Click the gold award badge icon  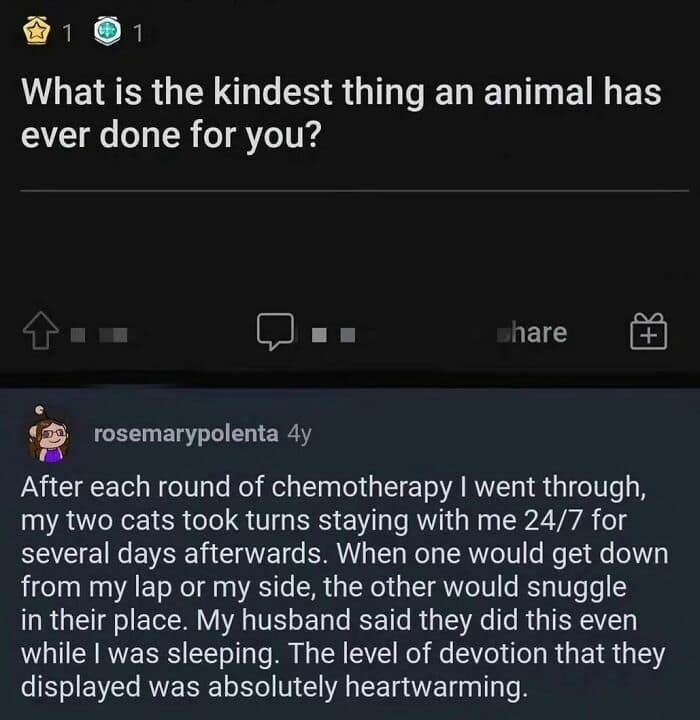(x=36, y=33)
